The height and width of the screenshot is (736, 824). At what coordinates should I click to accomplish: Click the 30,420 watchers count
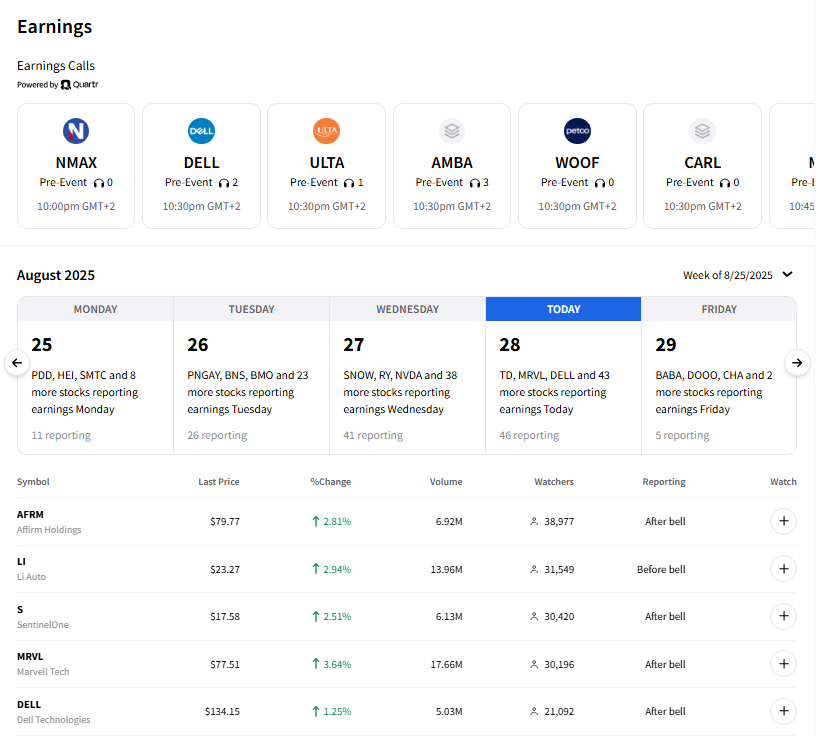pyautogui.click(x=559, y=617)
